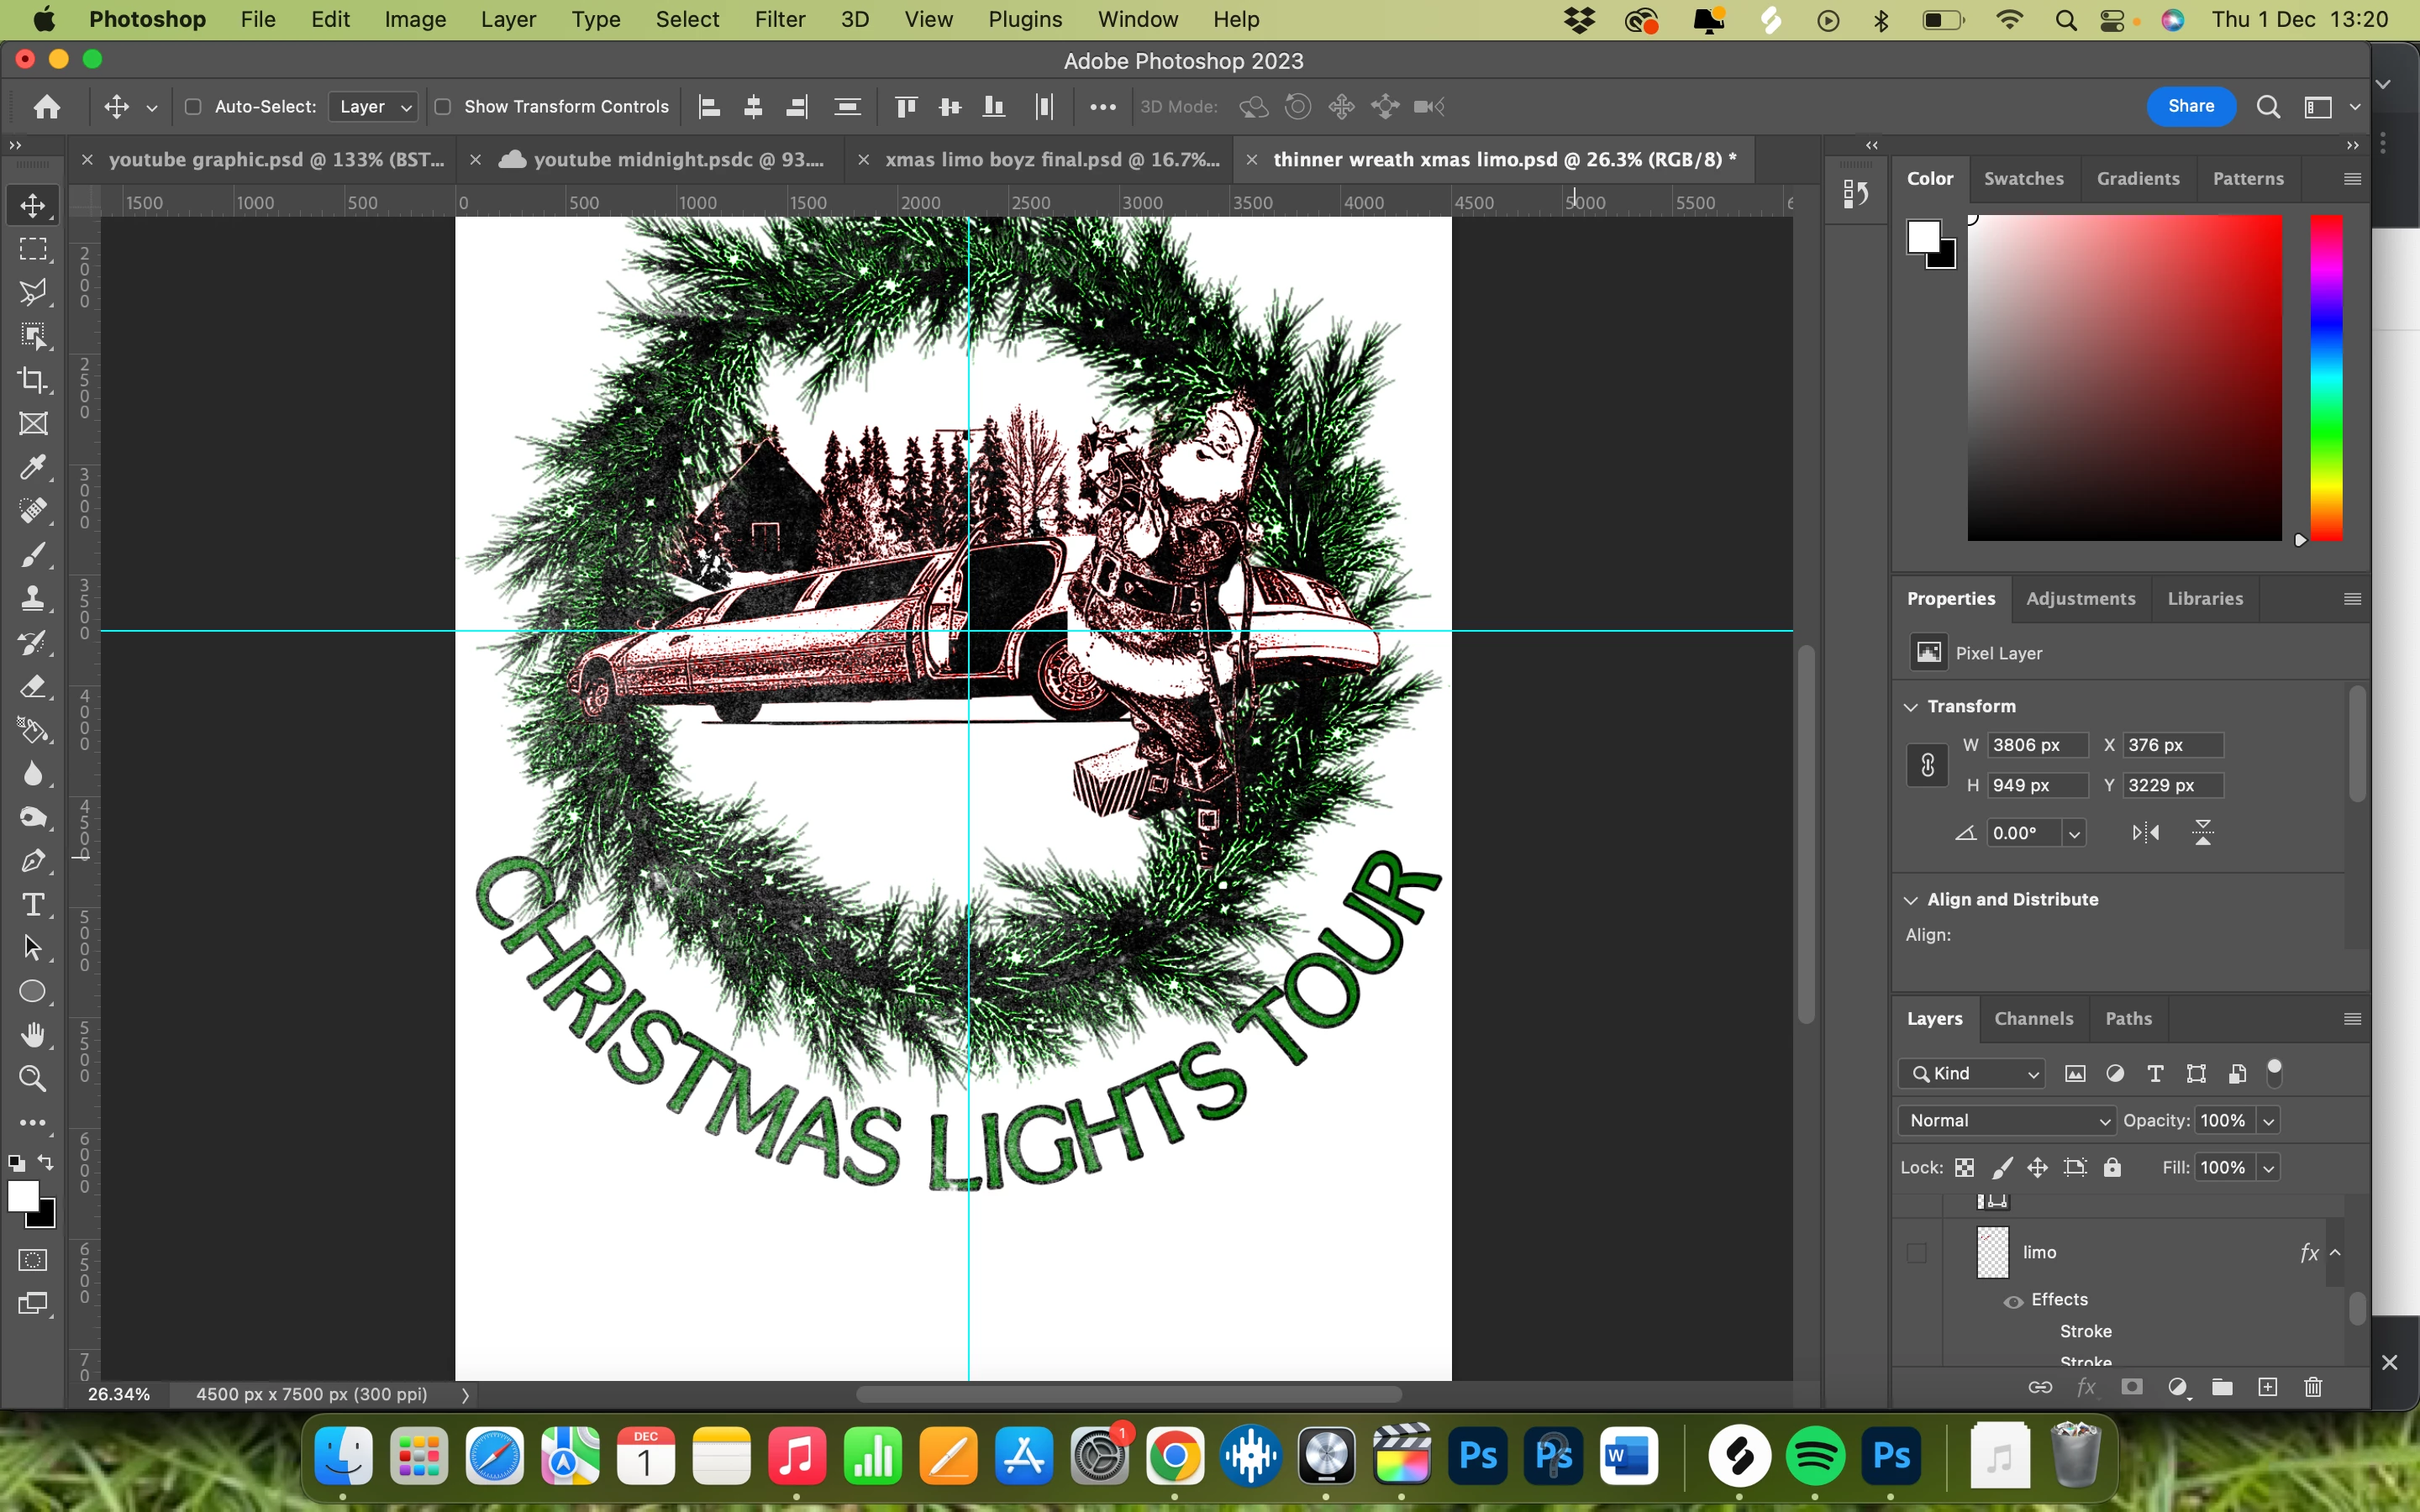Viewport: 2420px width, 1512px height.
Task: Open the Filter menu
Action: [779, 19]
